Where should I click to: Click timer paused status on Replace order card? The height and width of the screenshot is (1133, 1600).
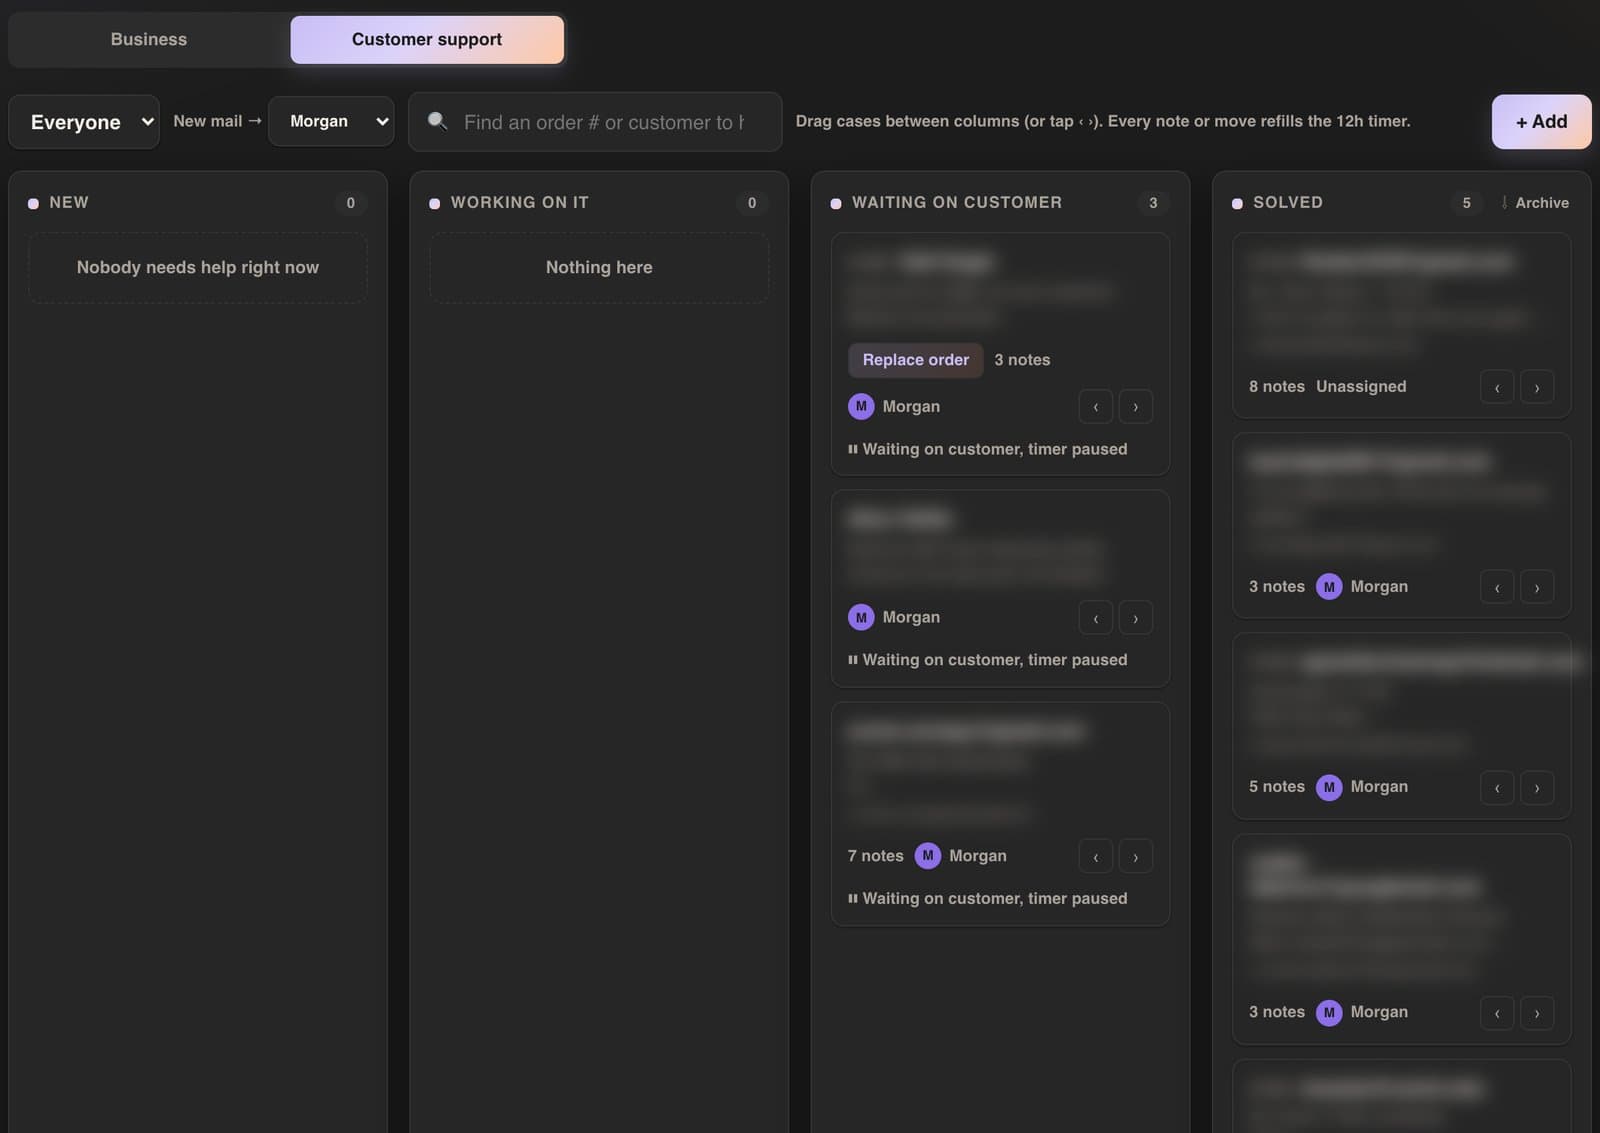[987, 450]
